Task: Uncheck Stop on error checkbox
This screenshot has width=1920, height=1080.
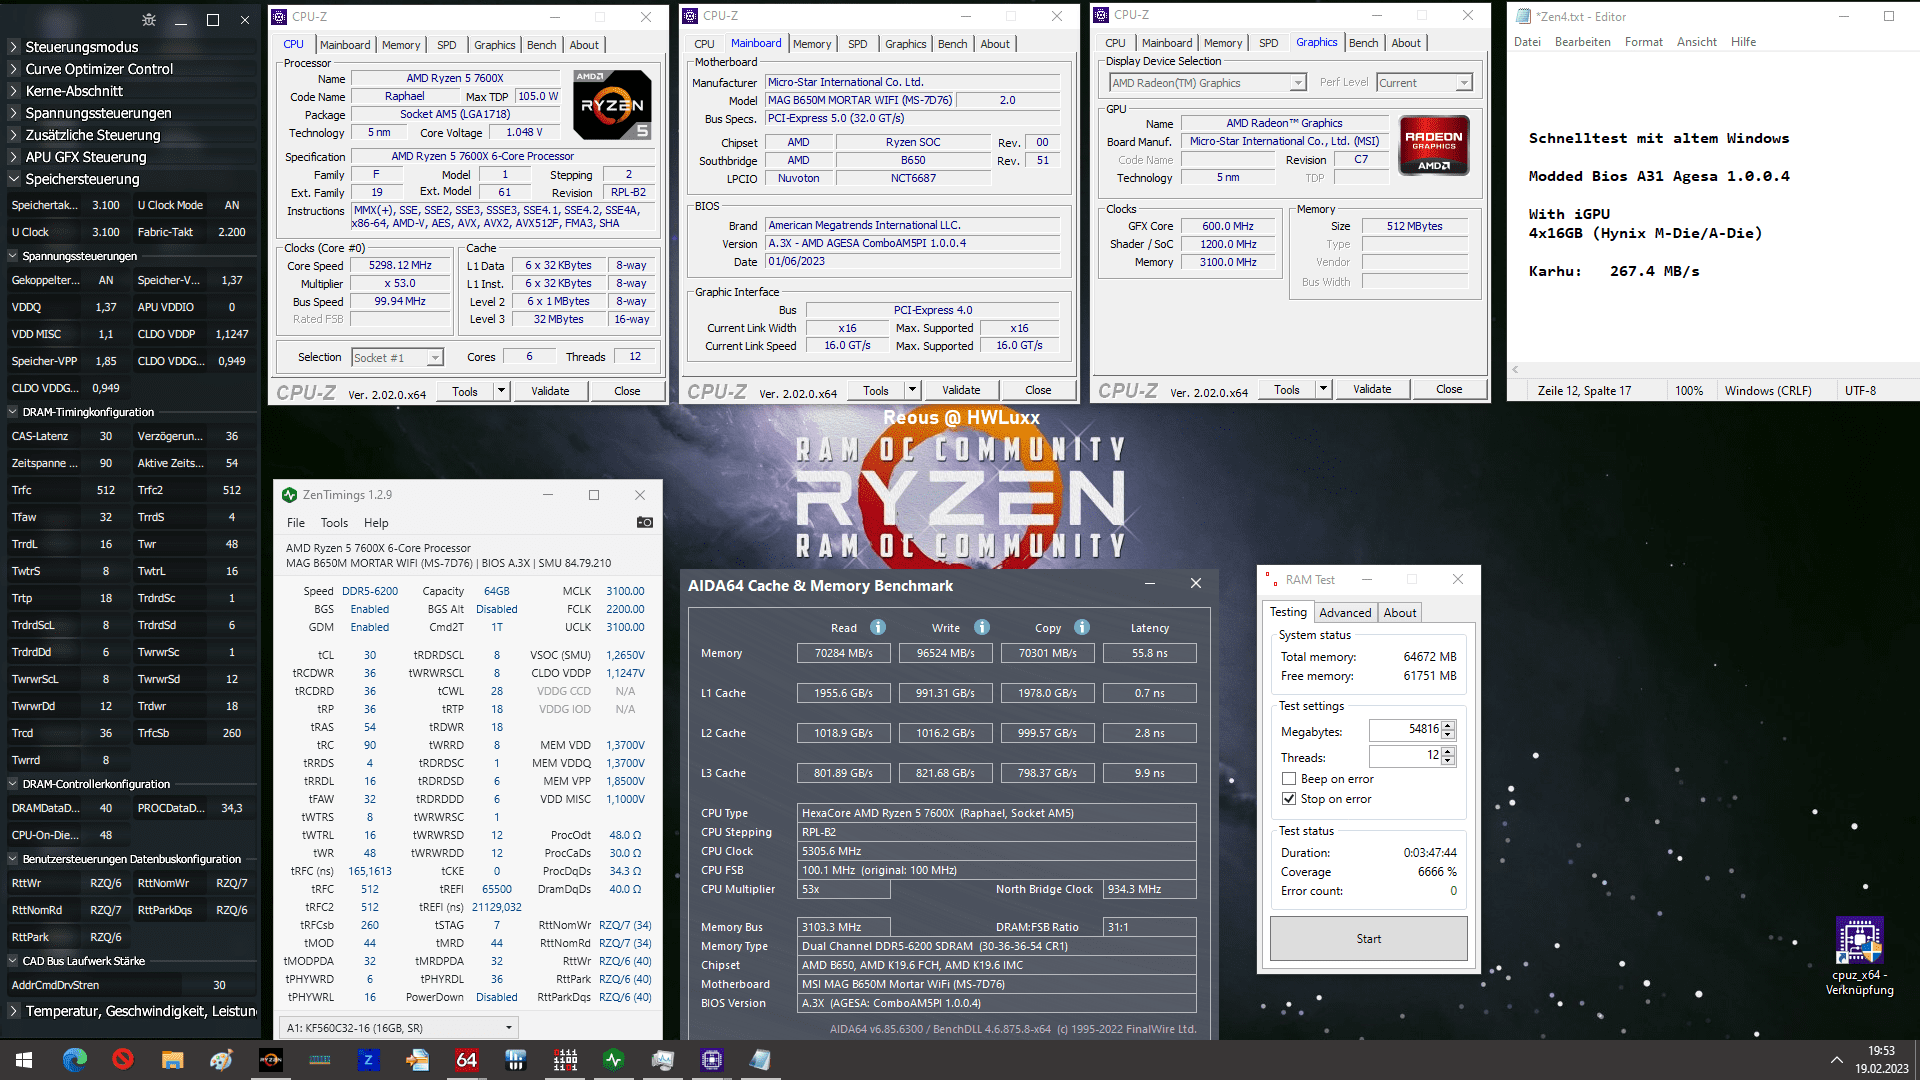Action: [1289, 799]
